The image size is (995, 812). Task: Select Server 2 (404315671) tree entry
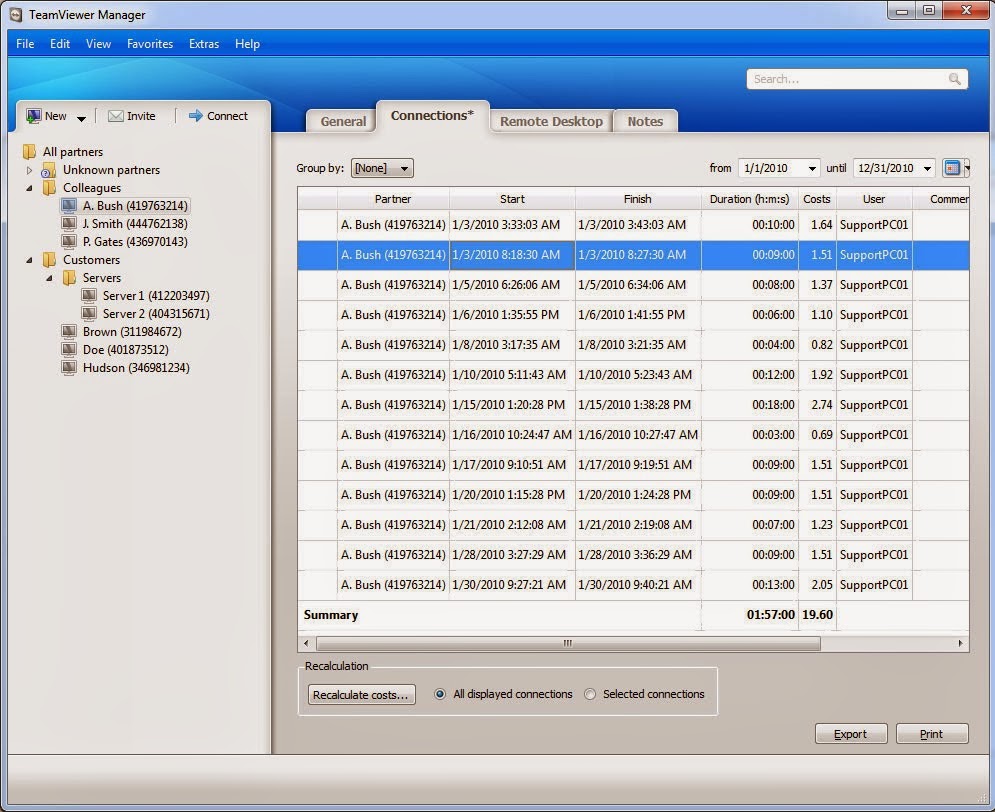click(x=156, y=314)
